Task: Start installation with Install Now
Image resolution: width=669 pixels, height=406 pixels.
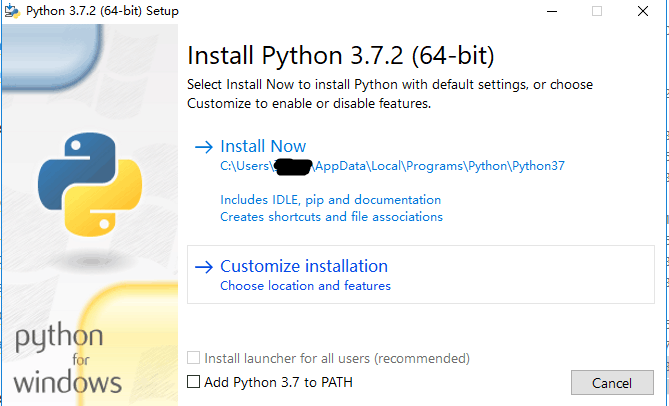Action: 263,146
